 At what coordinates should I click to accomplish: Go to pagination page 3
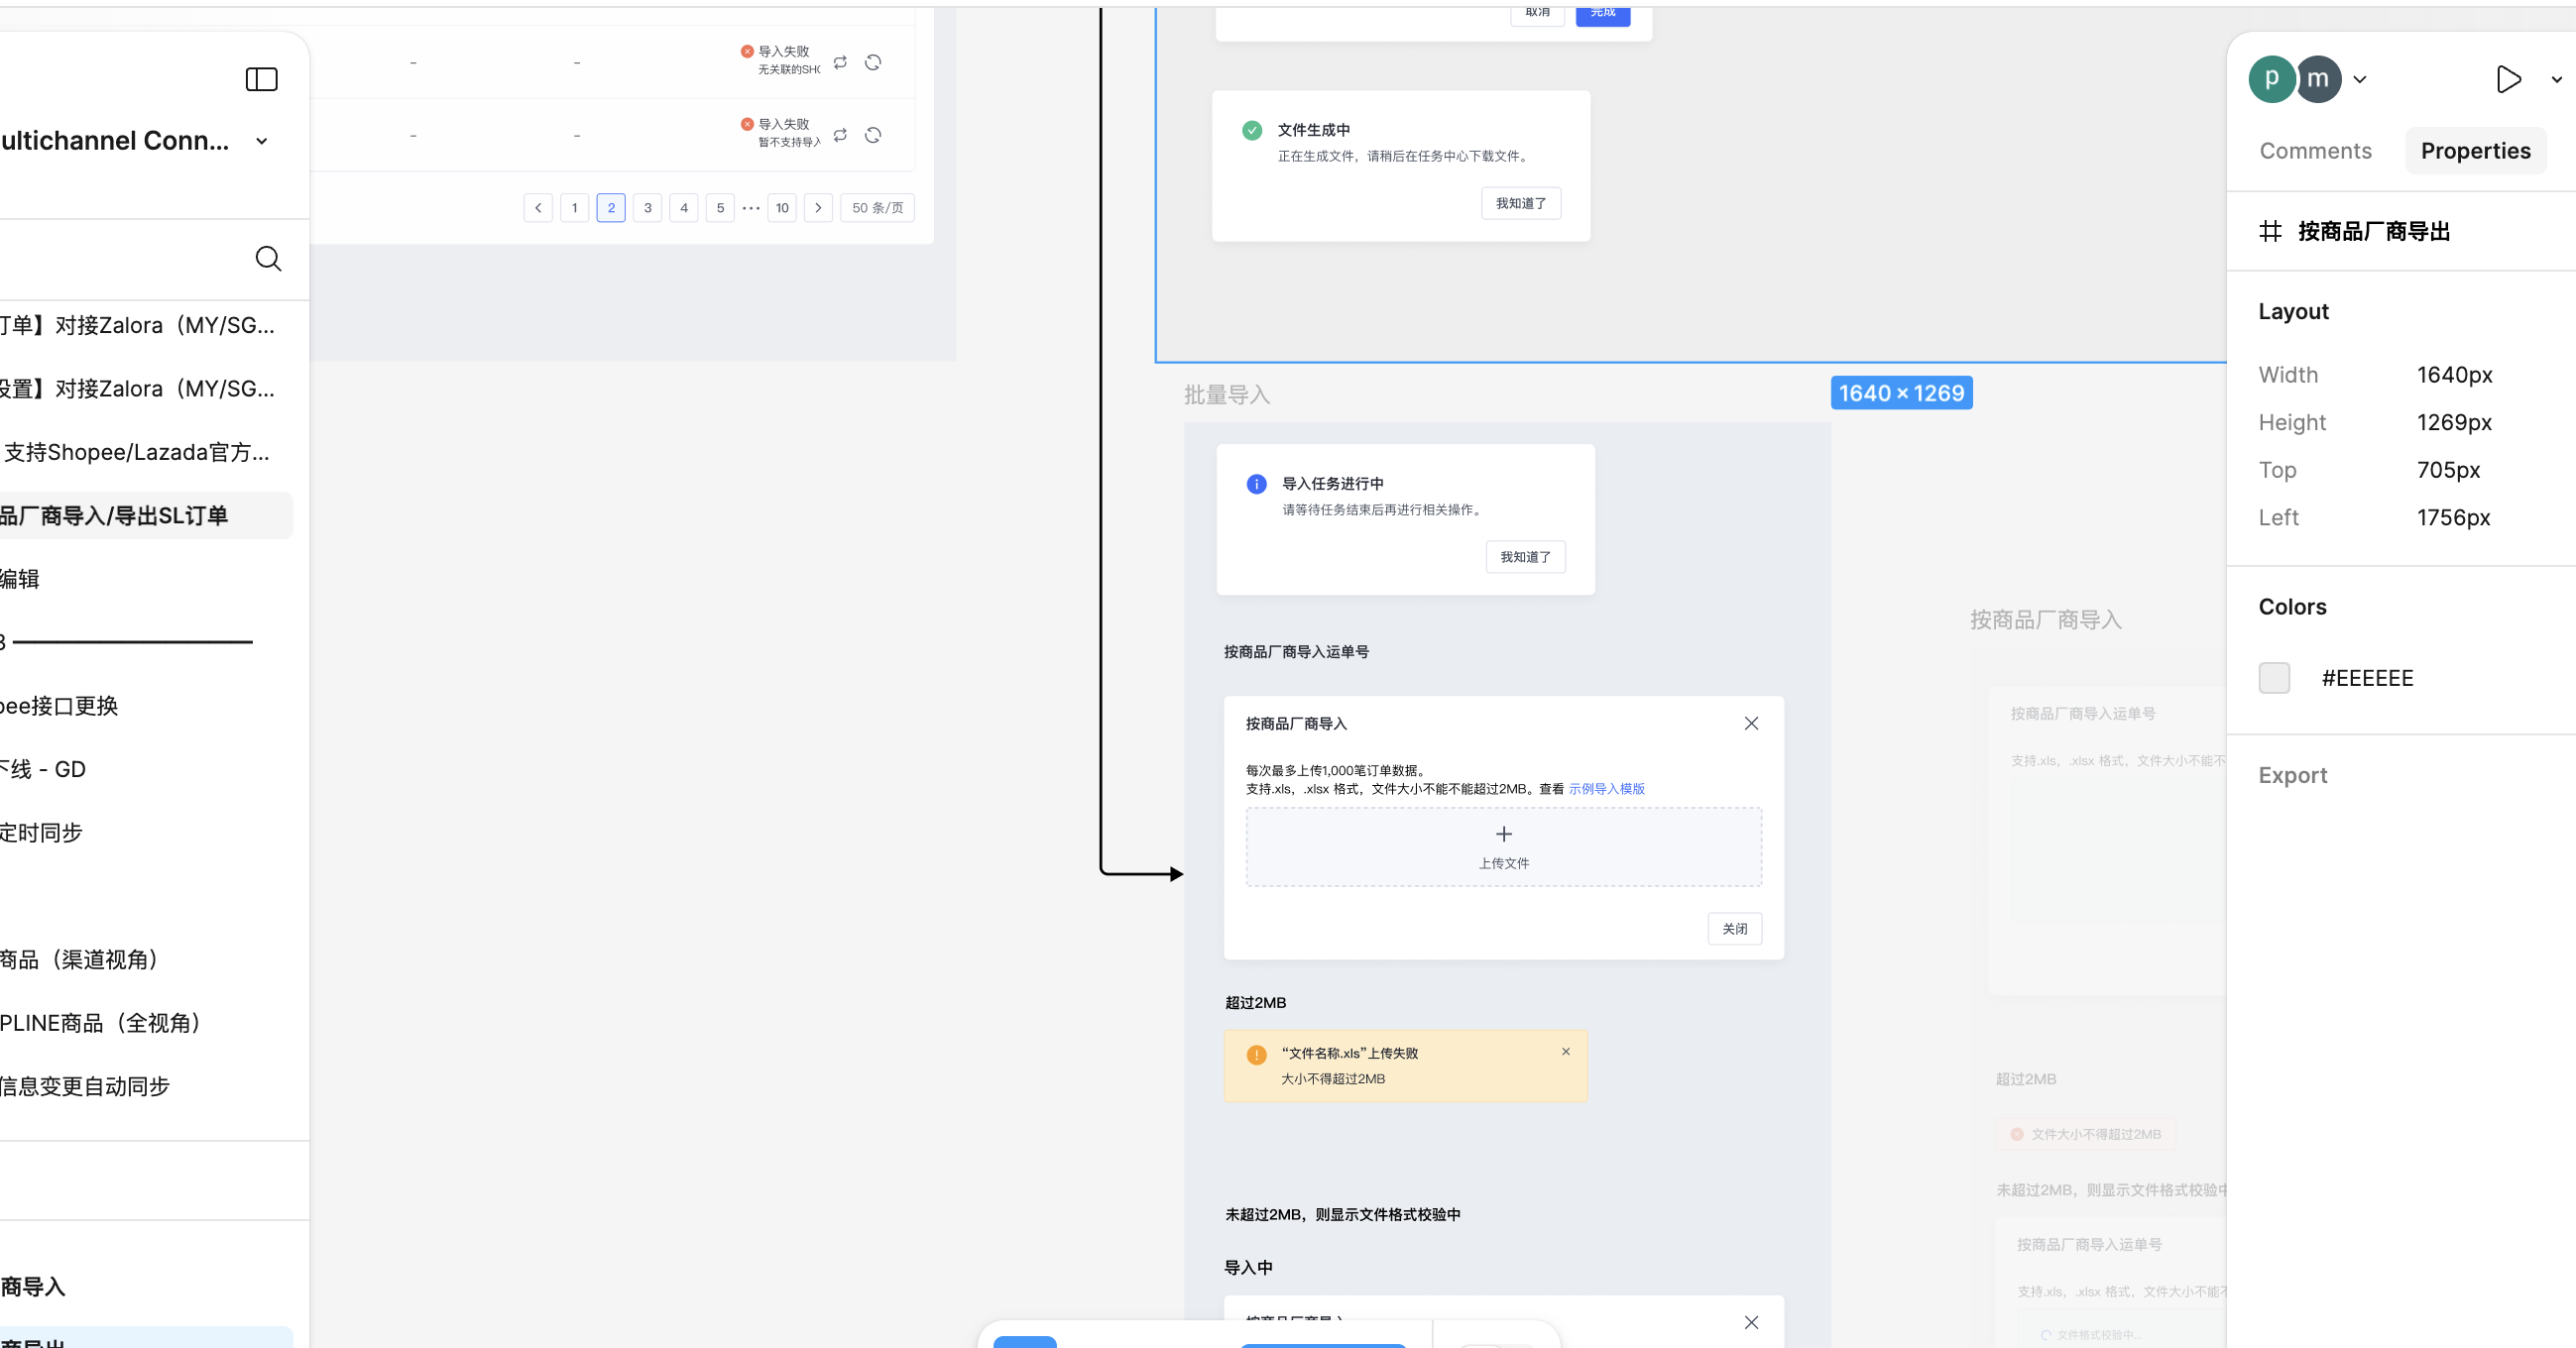click(647, 208)
